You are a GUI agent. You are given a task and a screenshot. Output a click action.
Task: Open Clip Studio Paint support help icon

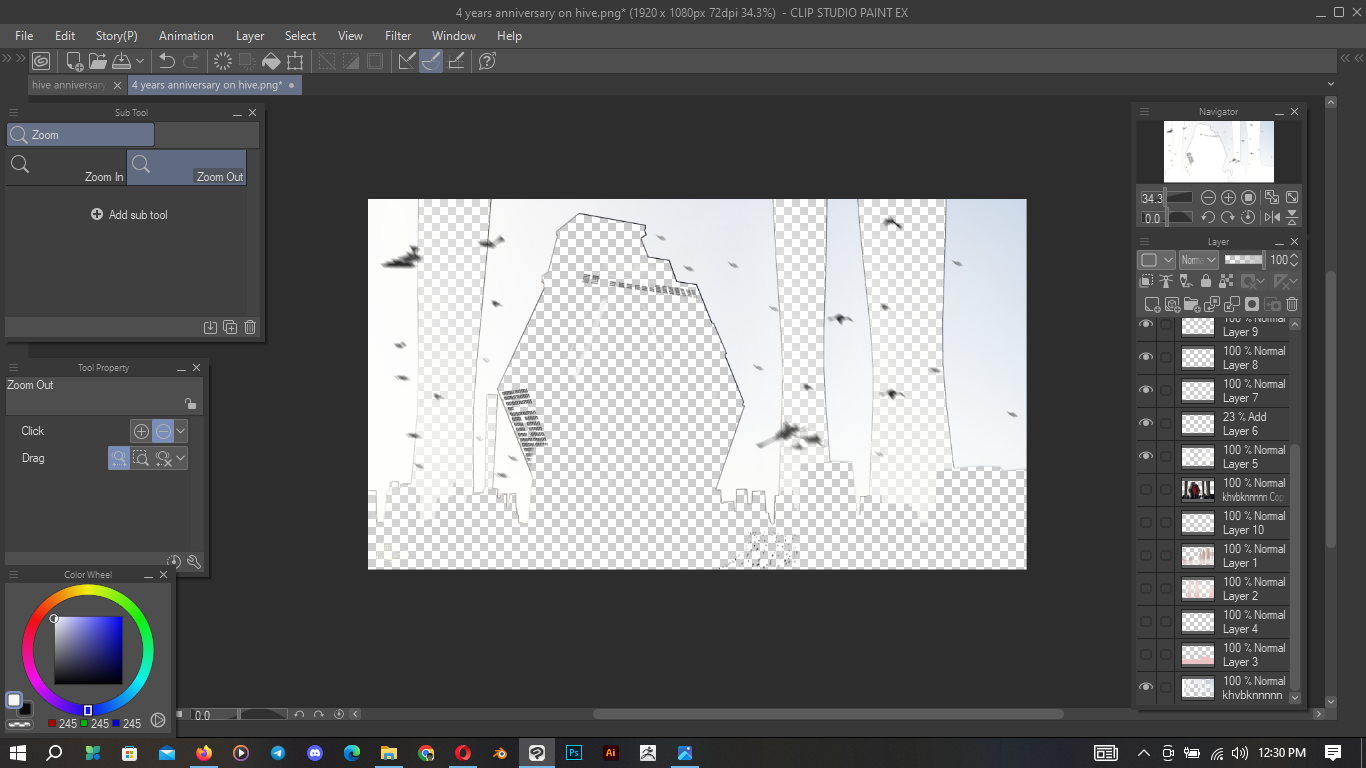click(487, 61)
